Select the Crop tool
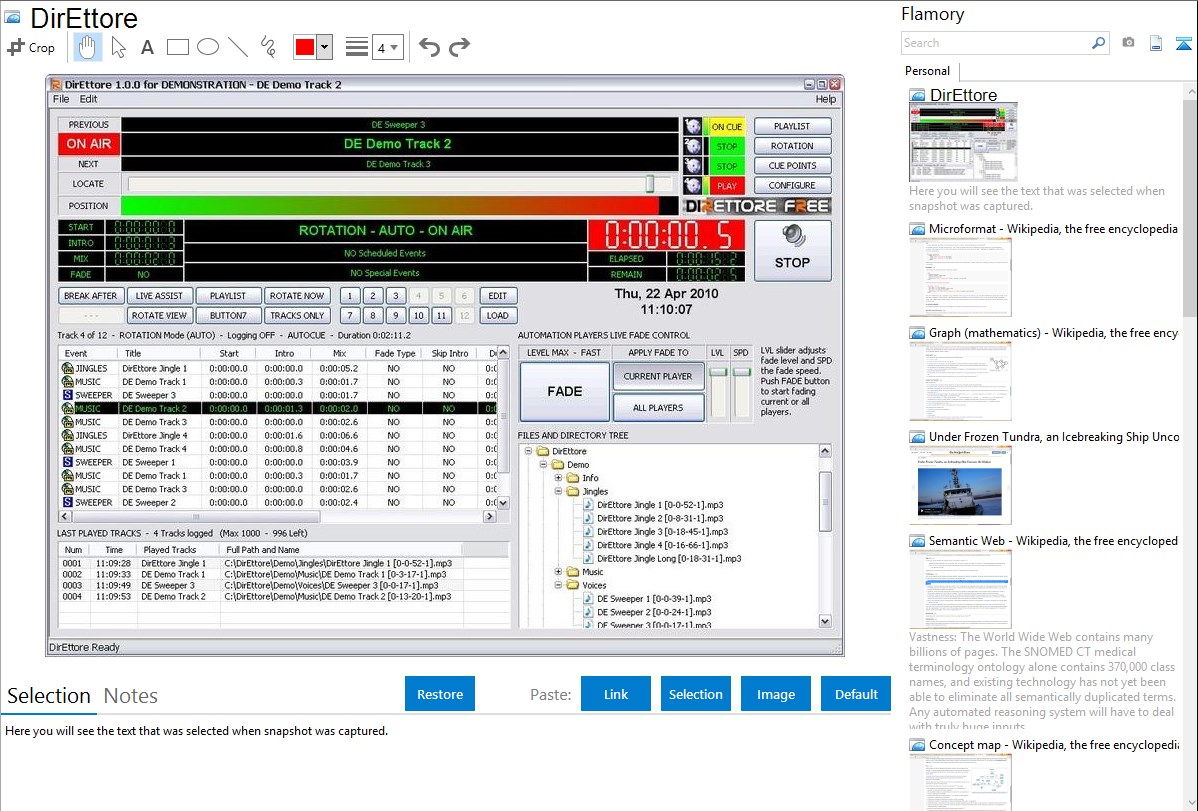Viewport: 1198px width, 811px height. coord(31,47)
